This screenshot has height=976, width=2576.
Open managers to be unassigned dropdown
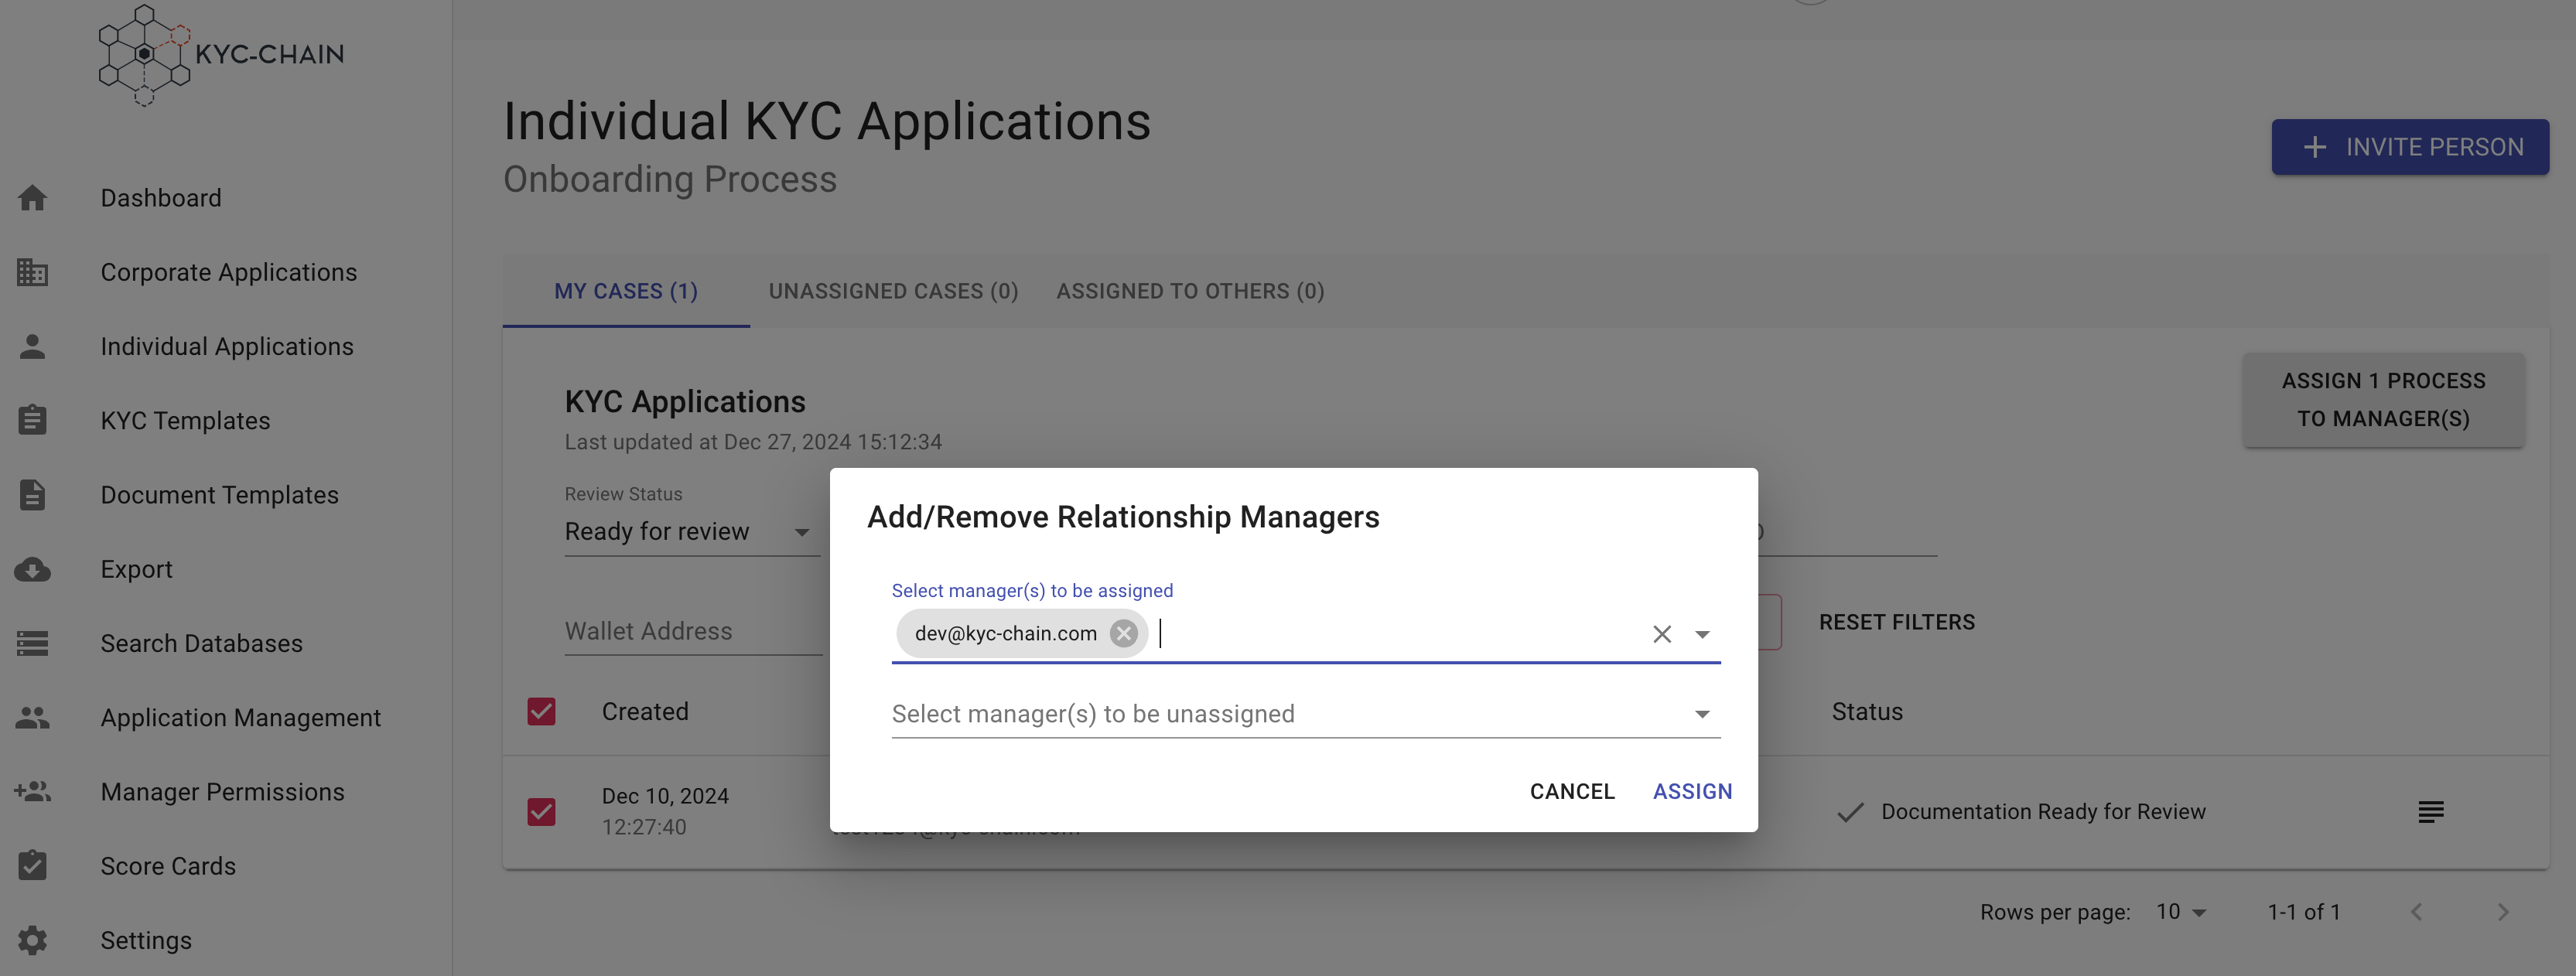click(x=1306, y=714)
